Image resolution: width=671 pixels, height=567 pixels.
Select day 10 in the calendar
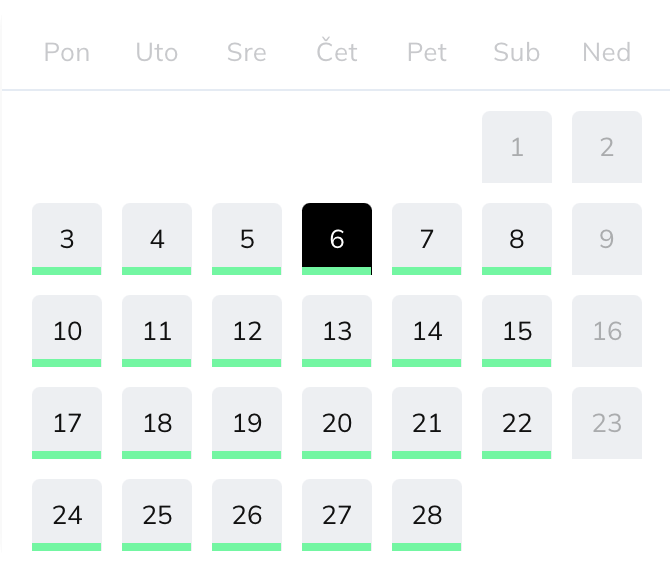(67, 331)
